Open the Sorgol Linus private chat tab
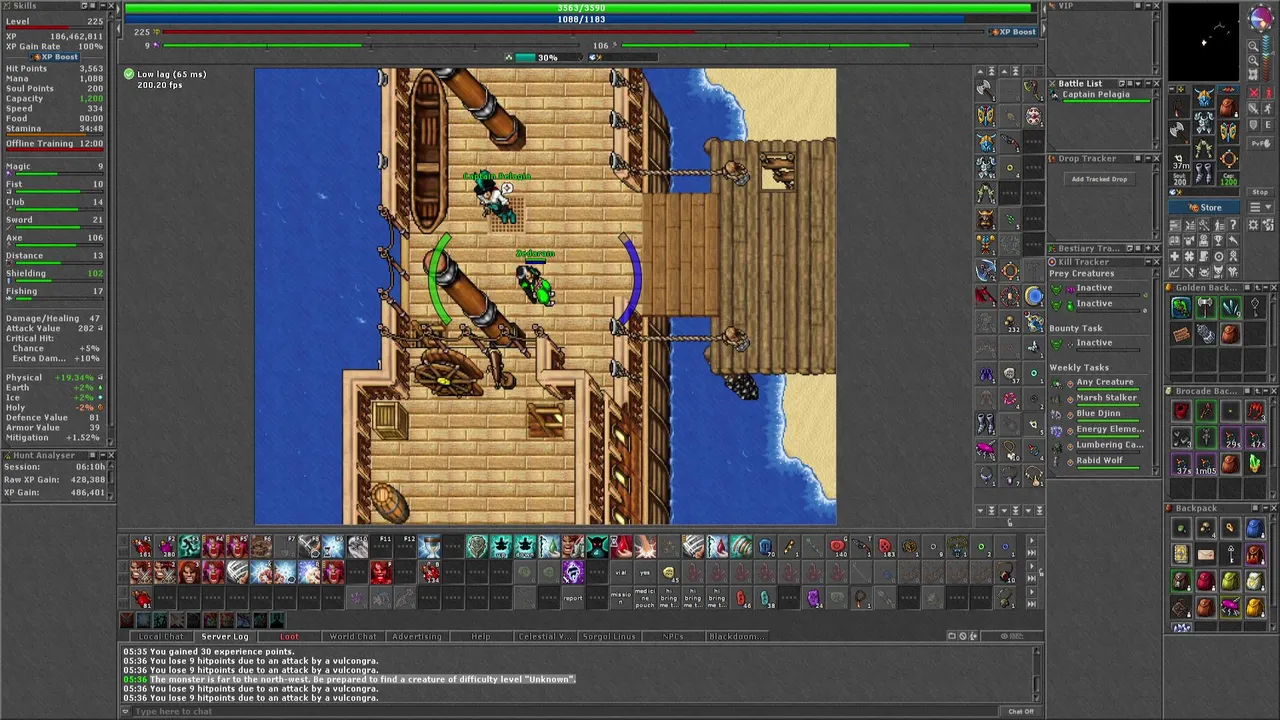Screen dimensions: 1280x720 pyautogui.click(x=609, y=636)
